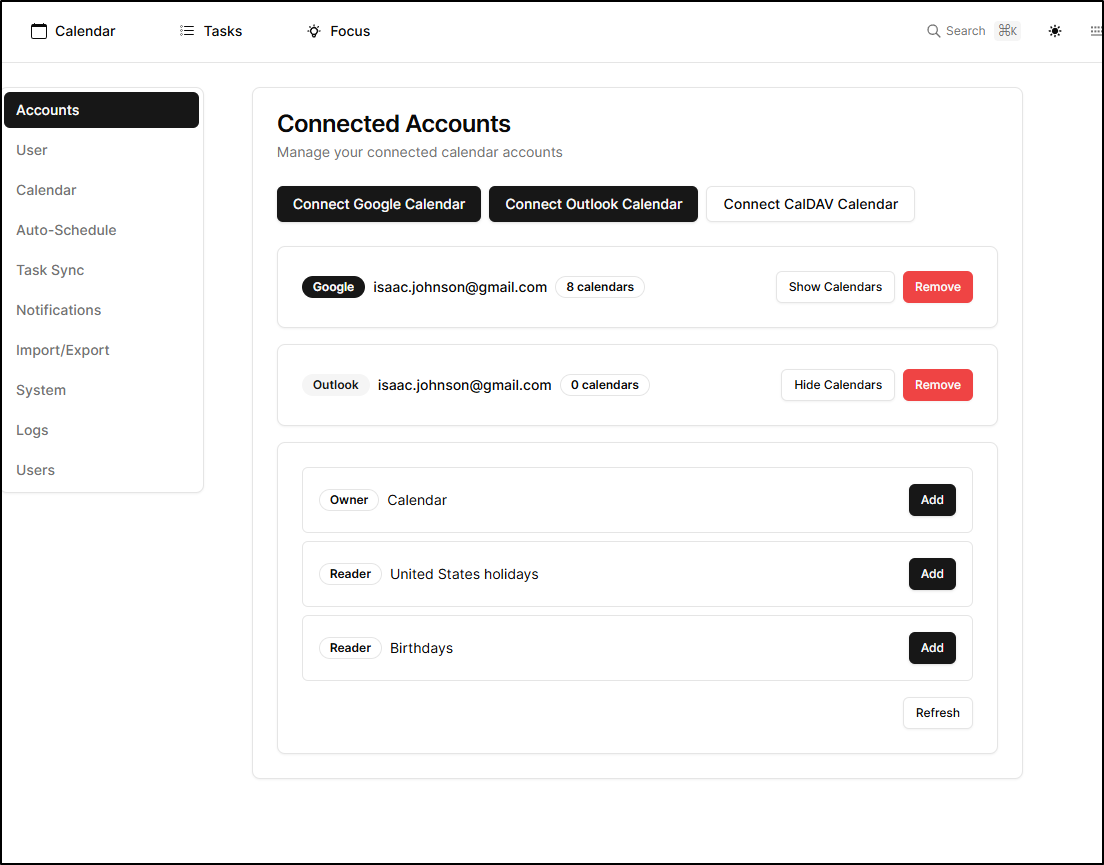The image size is (1104, 865).
Task: Click the Search field
Action: [x=973, y=31]
